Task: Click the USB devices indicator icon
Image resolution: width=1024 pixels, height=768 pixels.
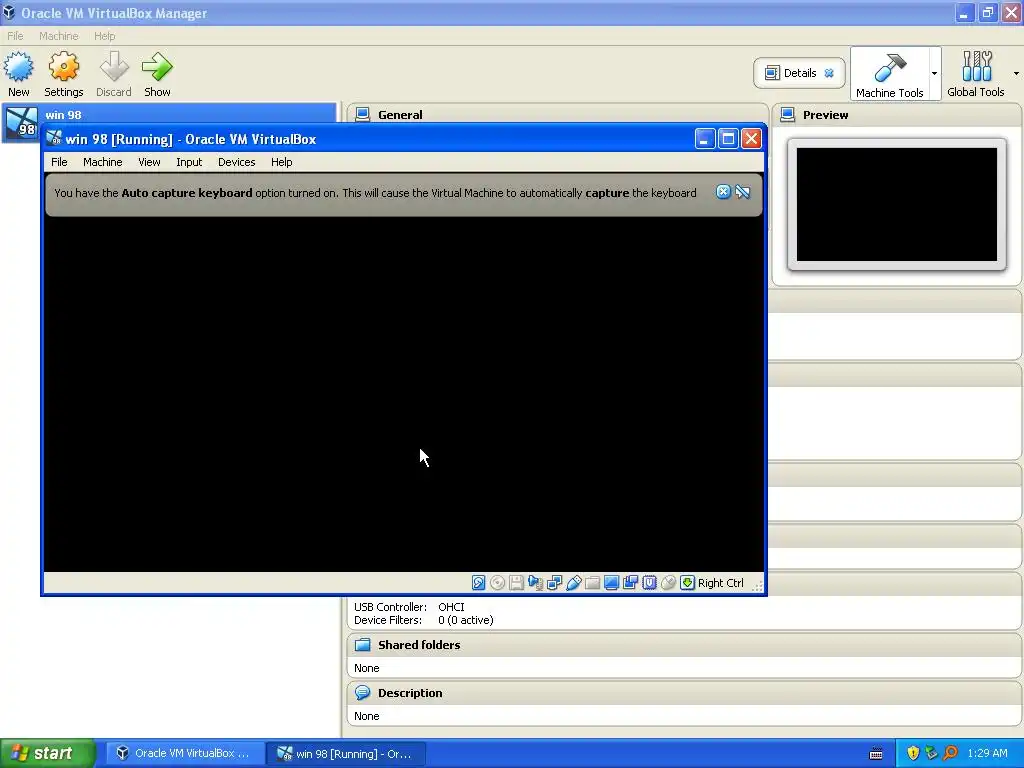Action: [x=573, y=583]
